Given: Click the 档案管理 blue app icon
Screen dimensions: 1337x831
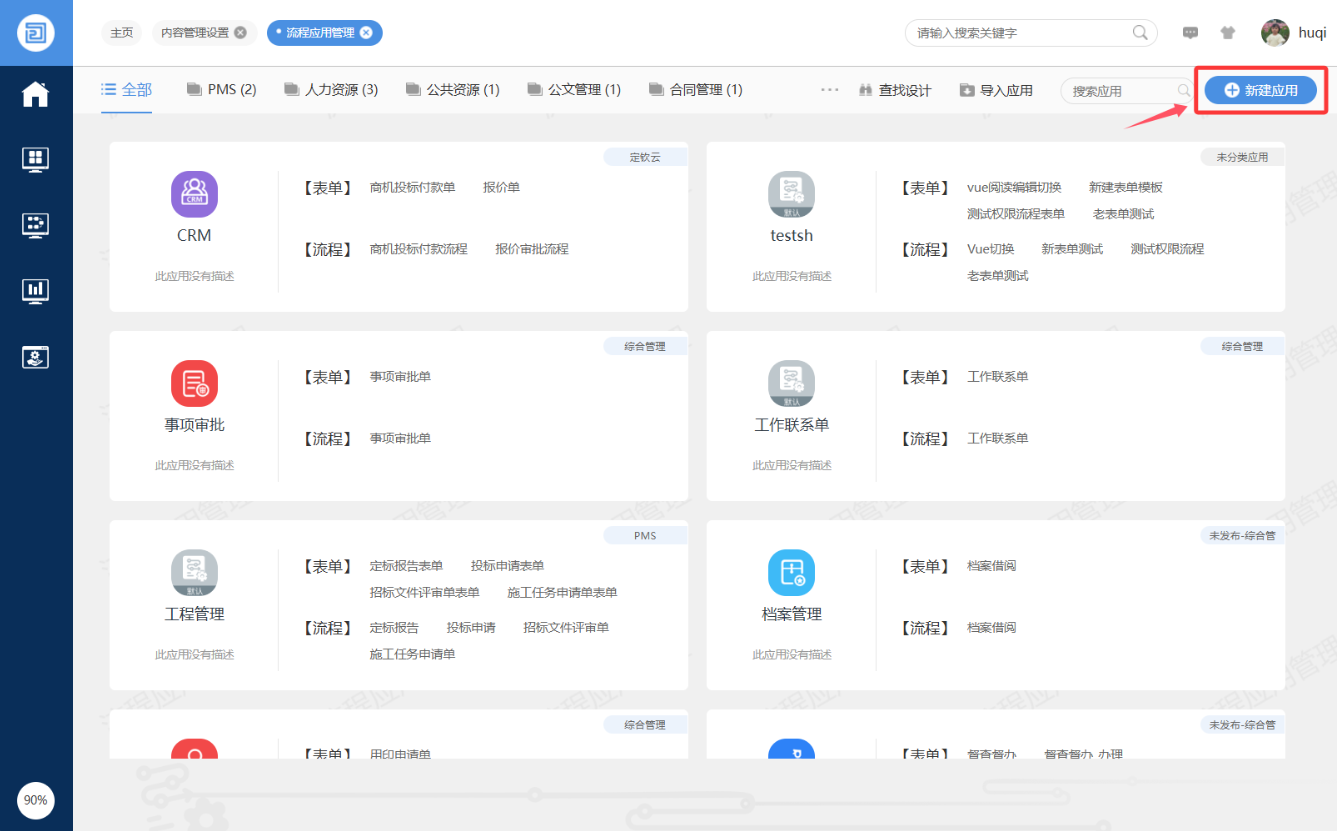Looking at the screenshot, I should click(x=791, y=573).
